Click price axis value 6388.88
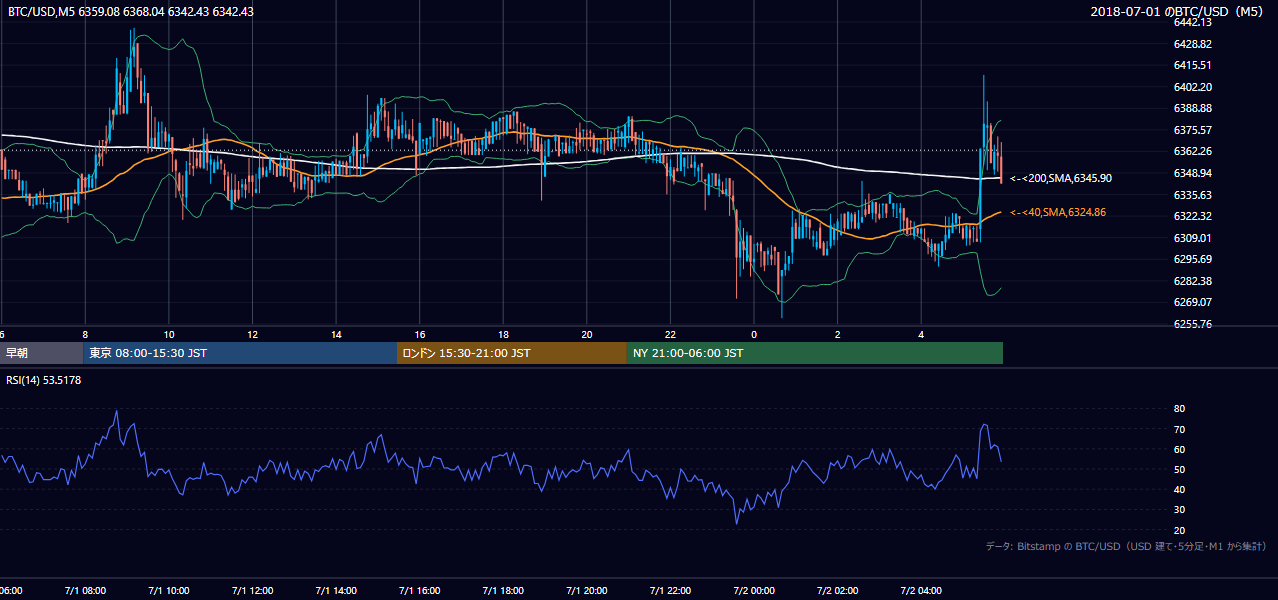Screen dimensions: 1278x600 coord(1192,108)
